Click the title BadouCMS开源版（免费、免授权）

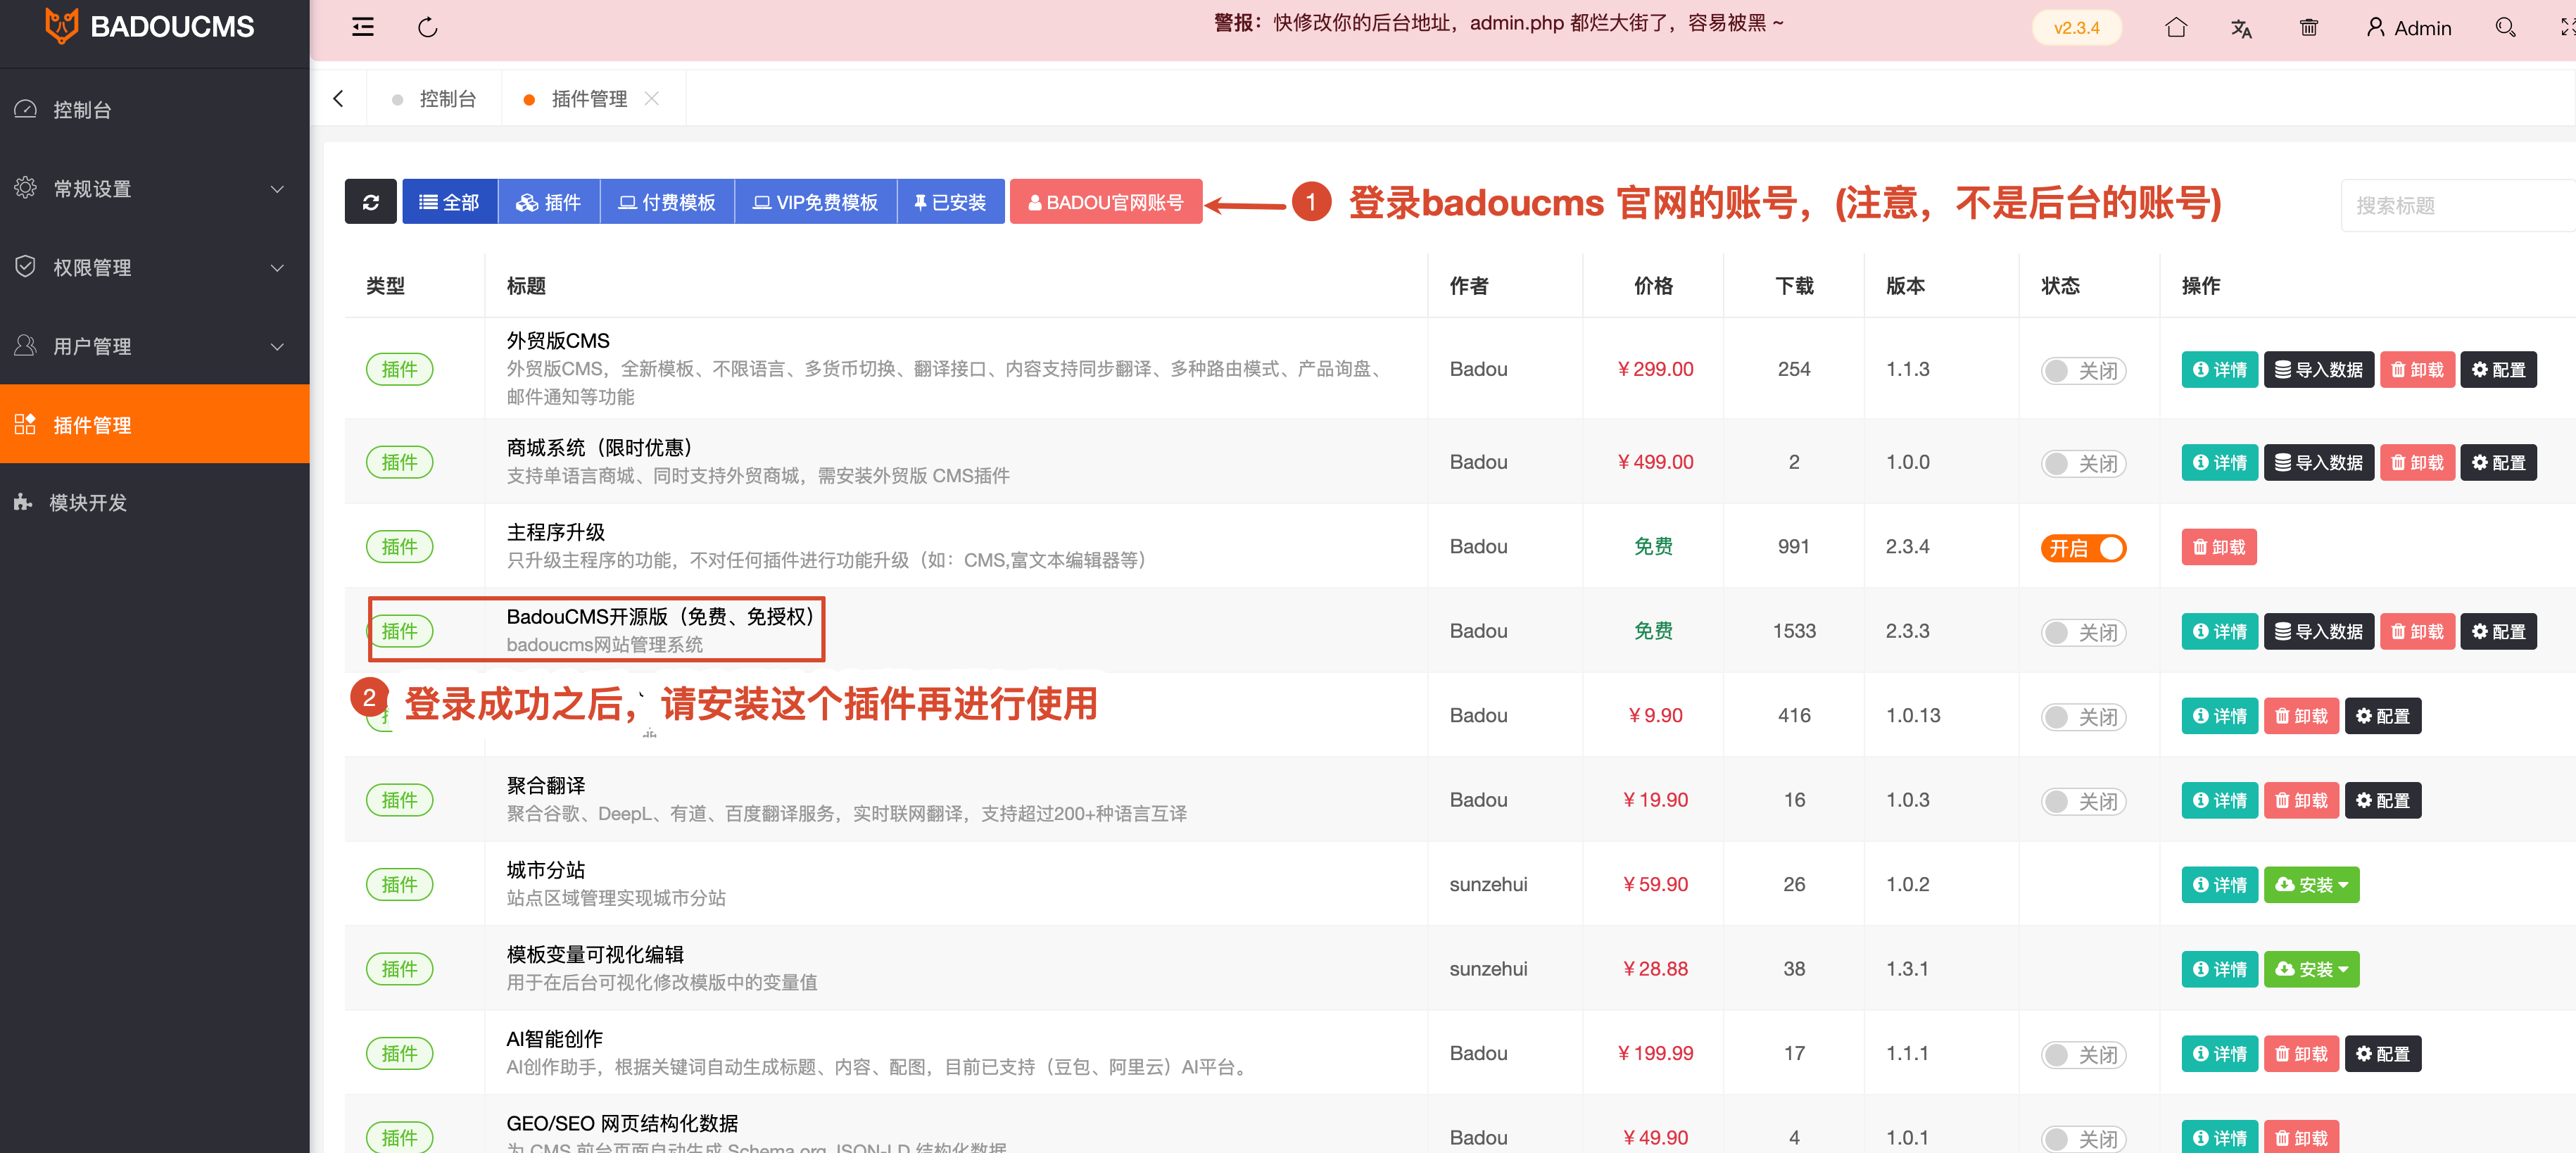coord(660,616)
